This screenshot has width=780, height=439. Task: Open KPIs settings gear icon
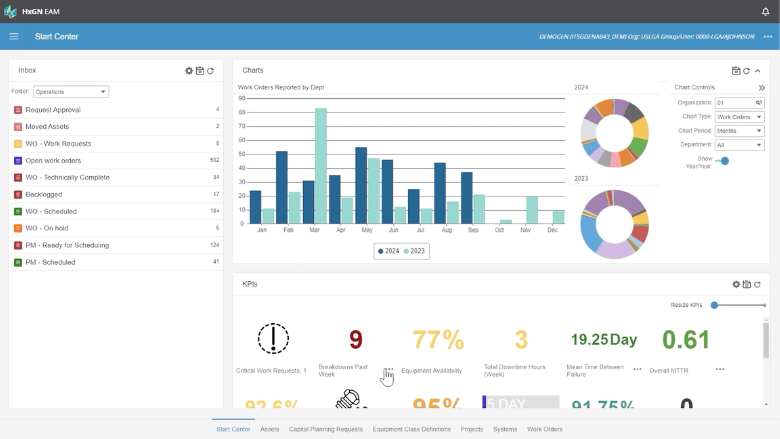coord(736,285)
